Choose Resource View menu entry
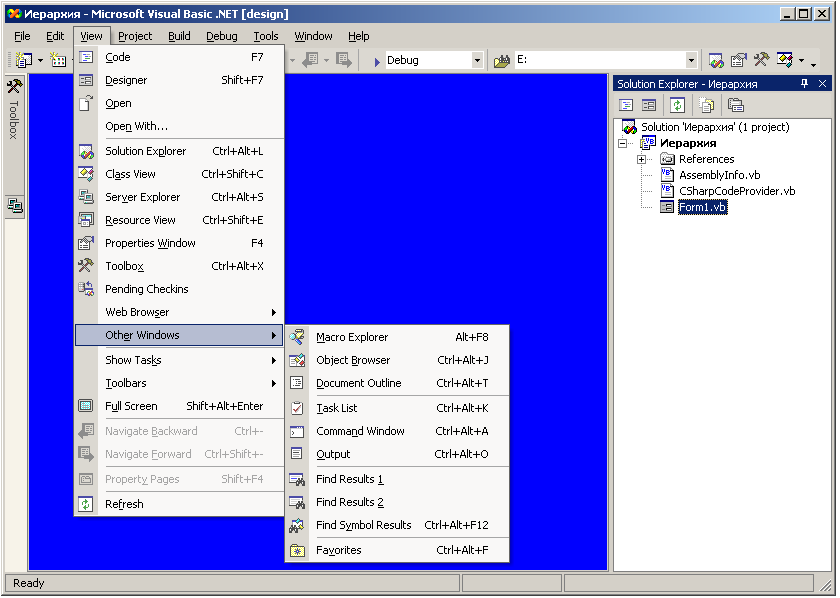The height and width of the screenshot is (598, 840). pyautogui.click(x=179, y=220)
